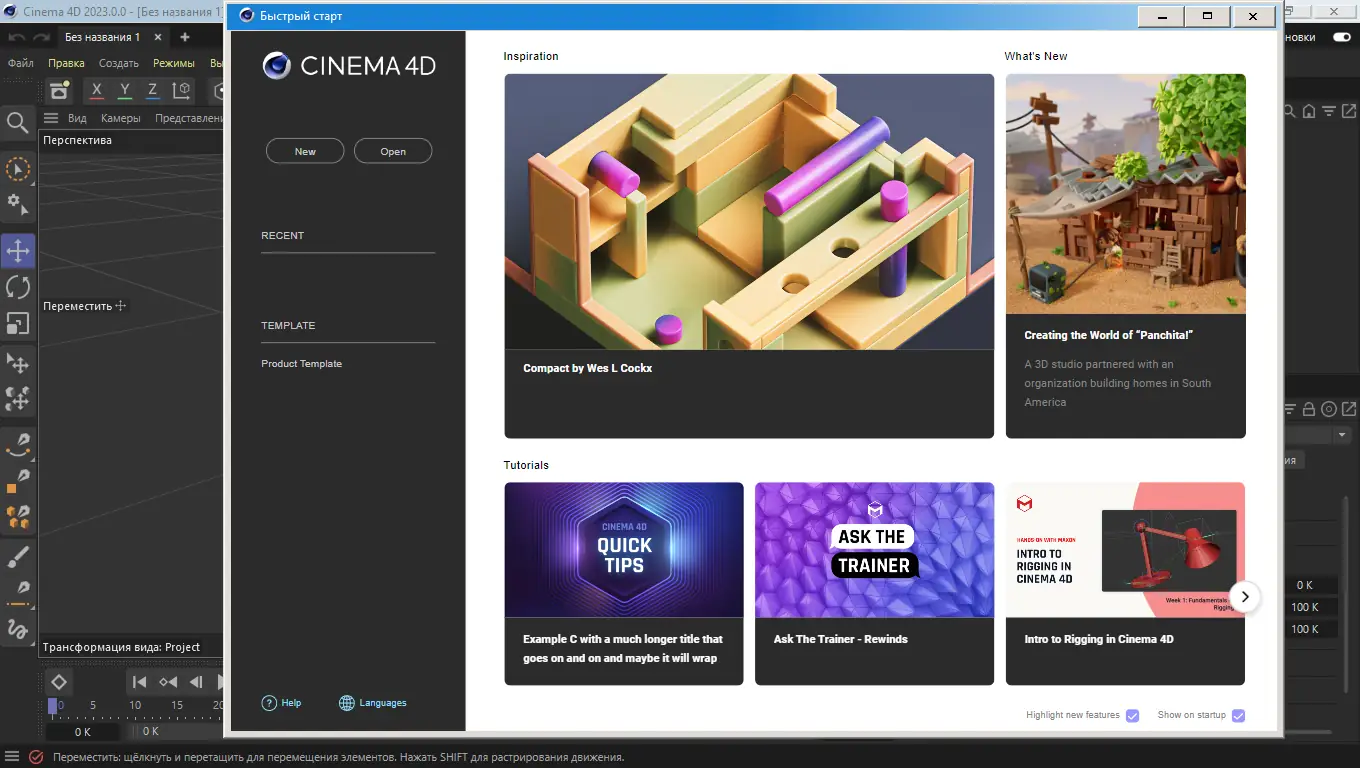Activate the viewport zoom magnifier tool
Viewport: 1360px width, 768px height.
(17, 123)
